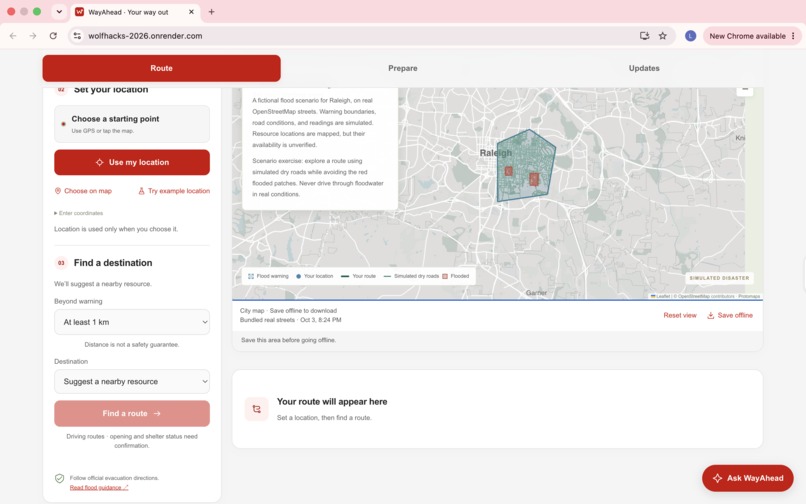Click the Your route legend entry
This screenshot has width=806, height=504.
pyautogui.click(x=359, y=276)
